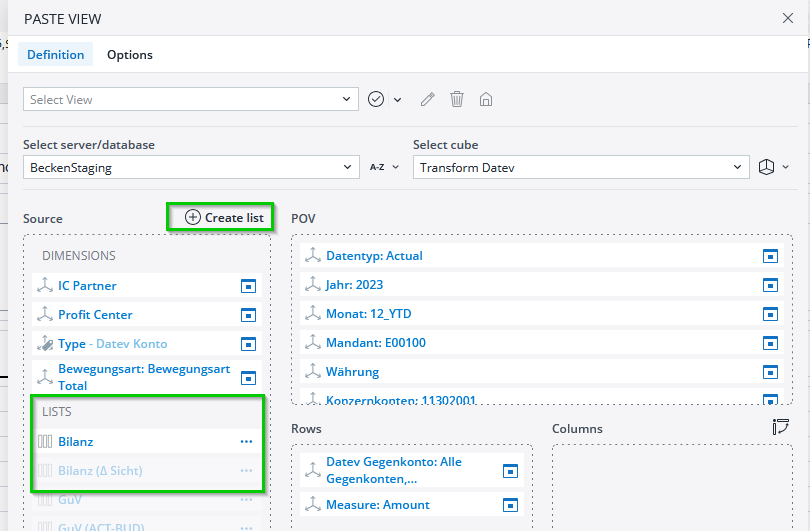Open element picker for Datentyp: Actual
The height and width of the screenshot is (531, 810).
[769, 256]
